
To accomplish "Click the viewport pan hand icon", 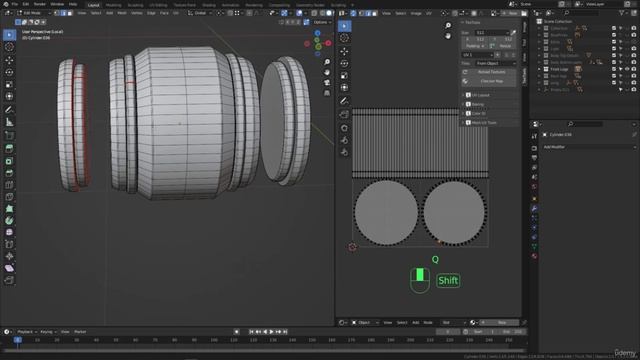I will click(327, 72).
